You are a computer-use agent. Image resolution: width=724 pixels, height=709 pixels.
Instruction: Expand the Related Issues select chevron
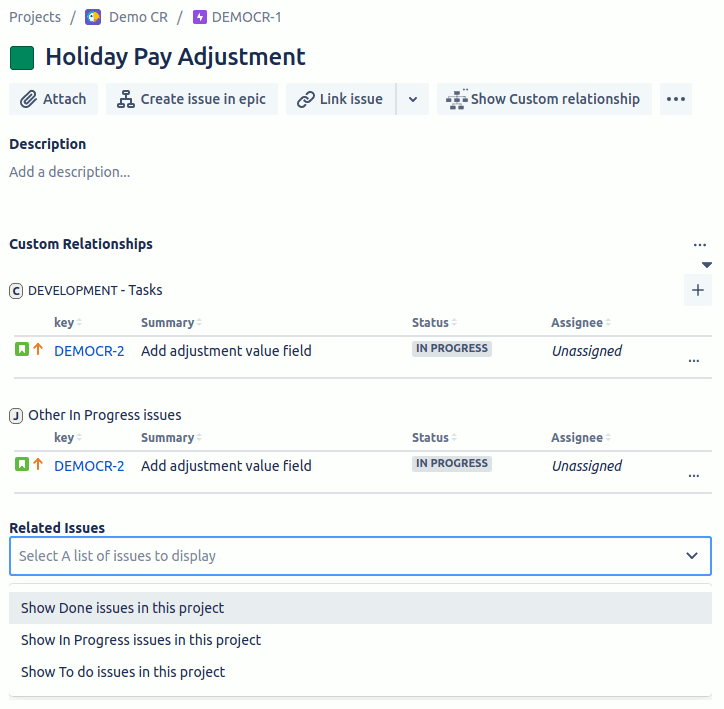(691, 555)
